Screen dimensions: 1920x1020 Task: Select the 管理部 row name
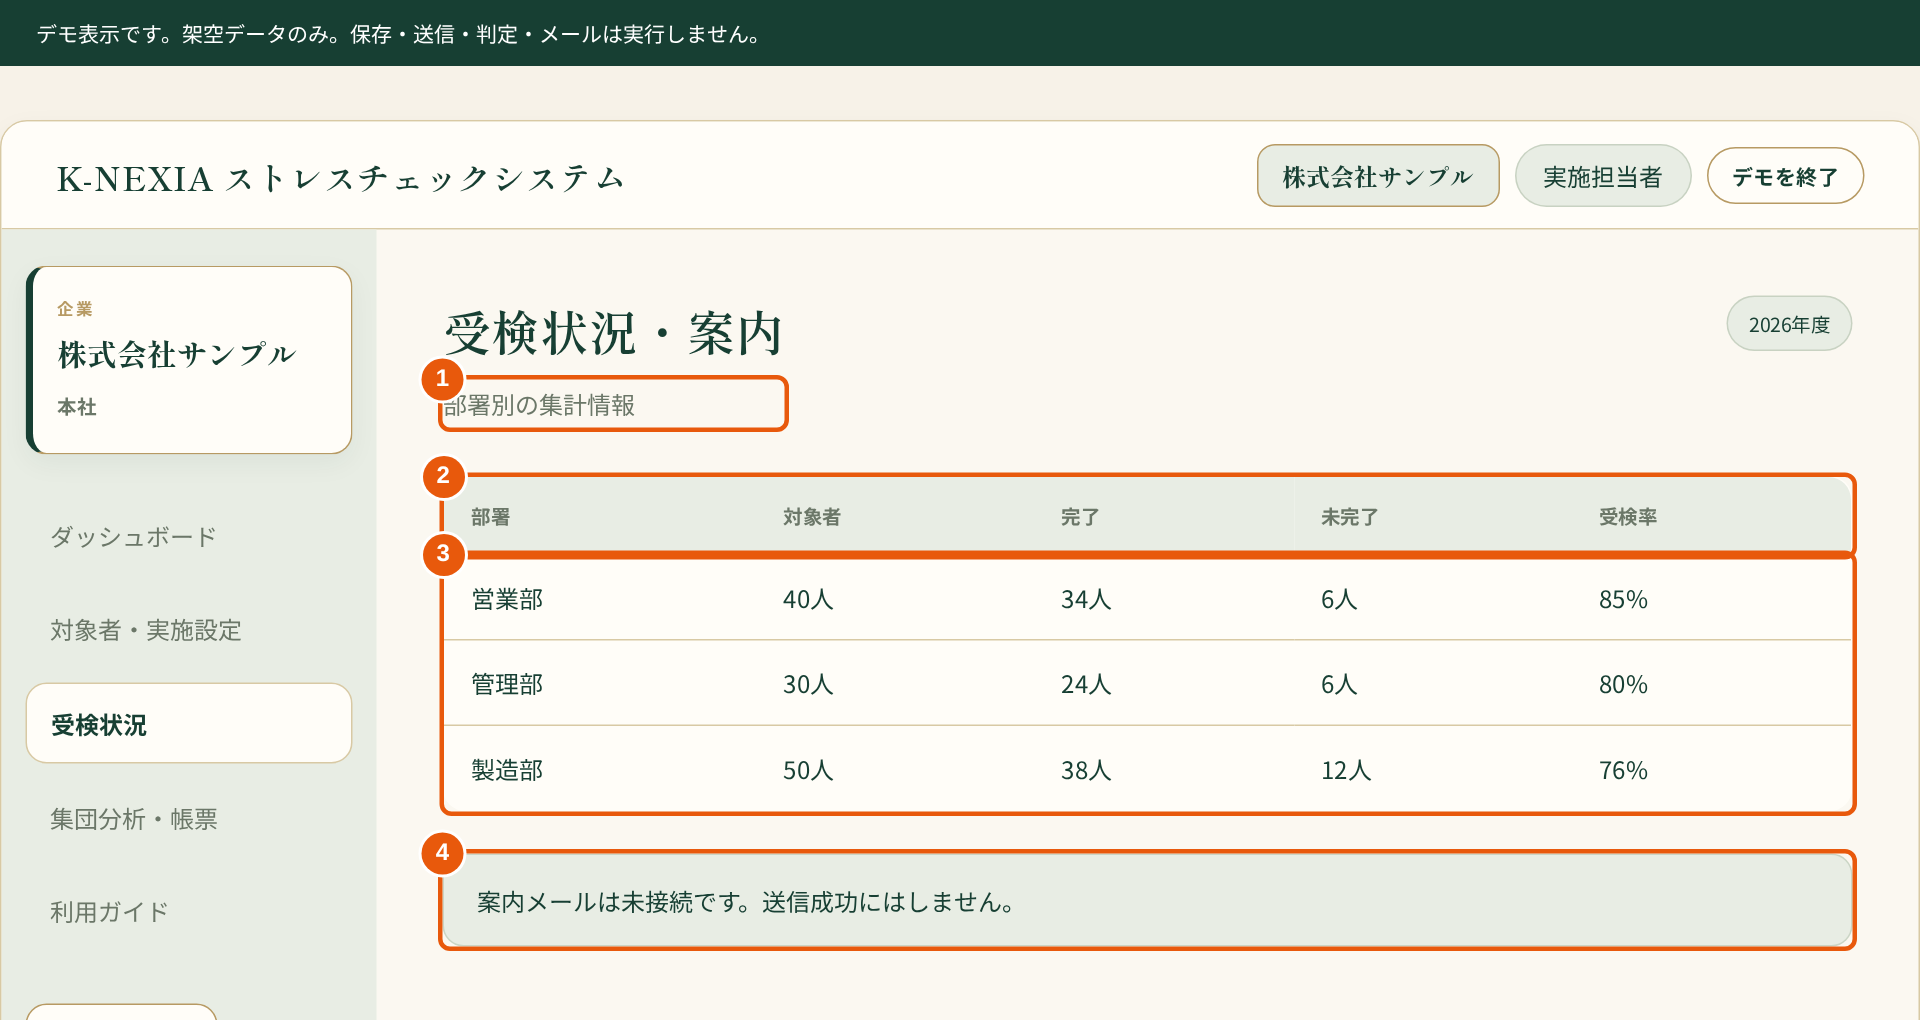[x=507, y=685]
